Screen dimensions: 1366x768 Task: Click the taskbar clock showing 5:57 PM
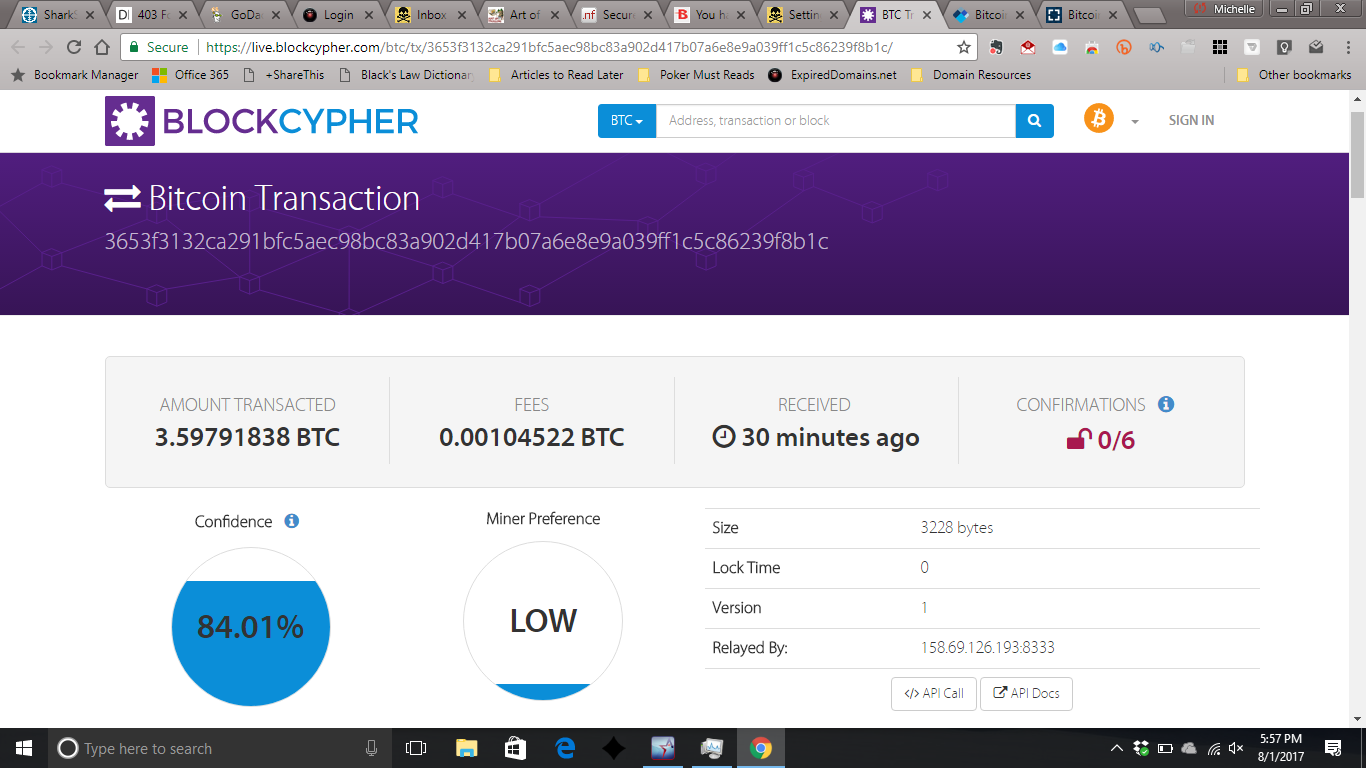coord(1280,748)
